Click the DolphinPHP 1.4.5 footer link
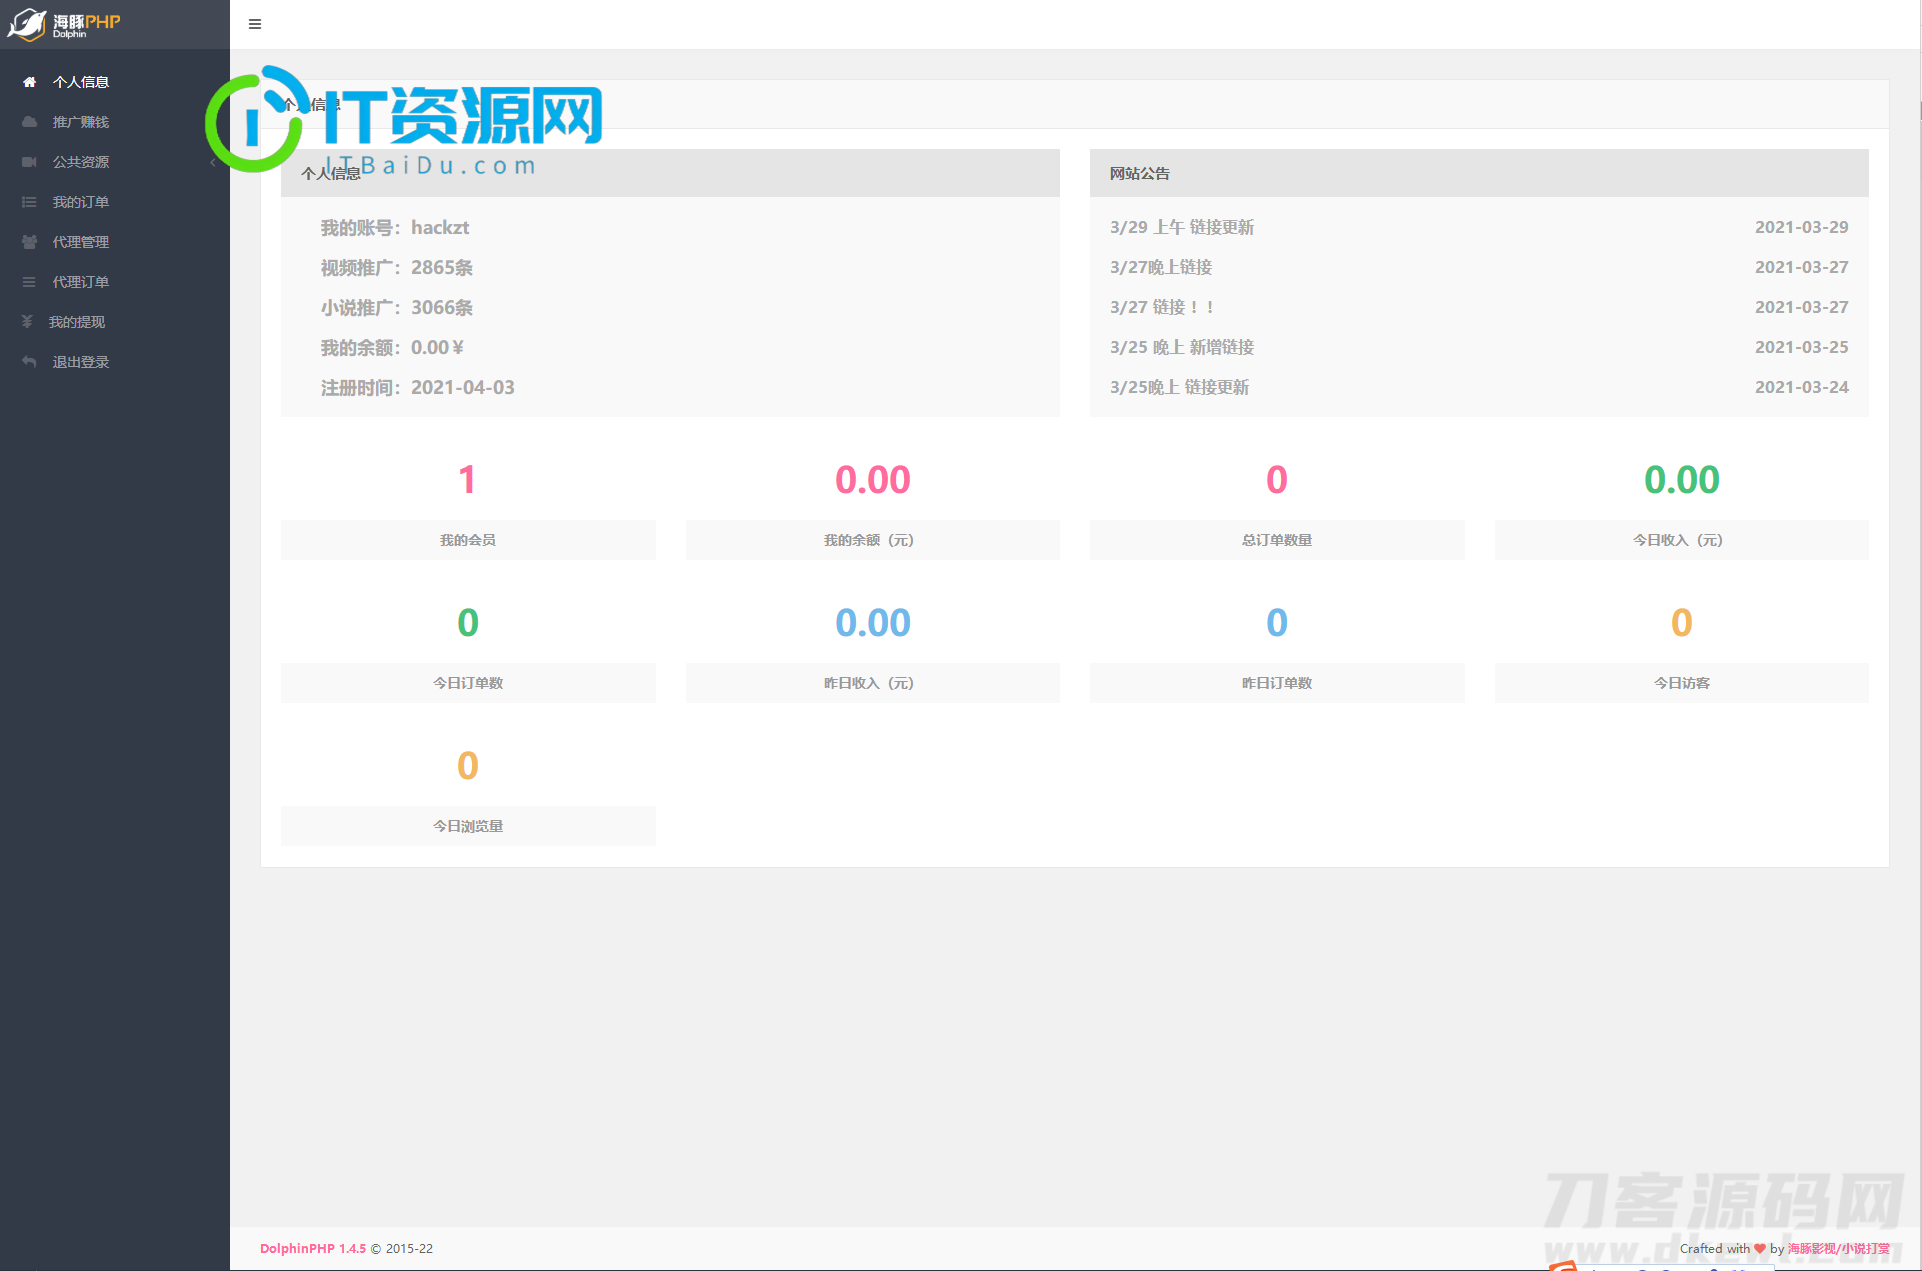Screen dimensions: 1922x1271 pos(313,1248)
